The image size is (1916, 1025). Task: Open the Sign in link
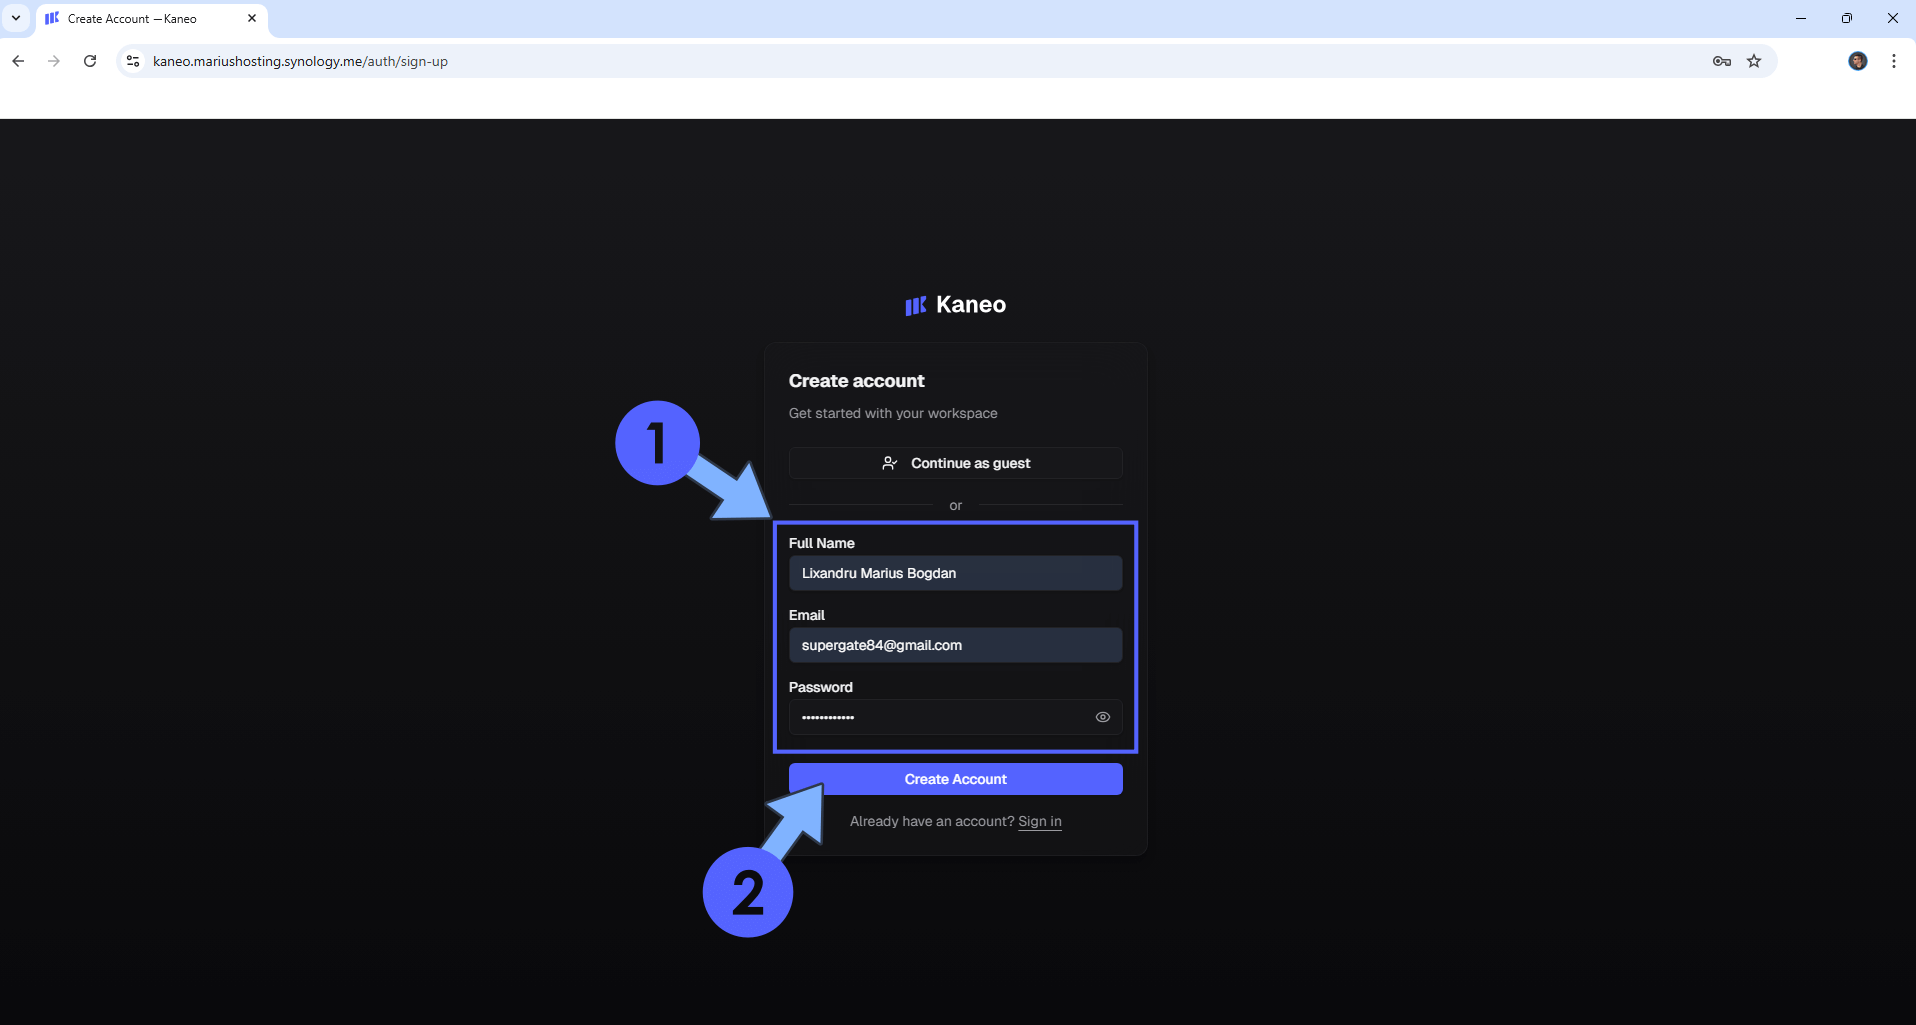(1039, 821)
